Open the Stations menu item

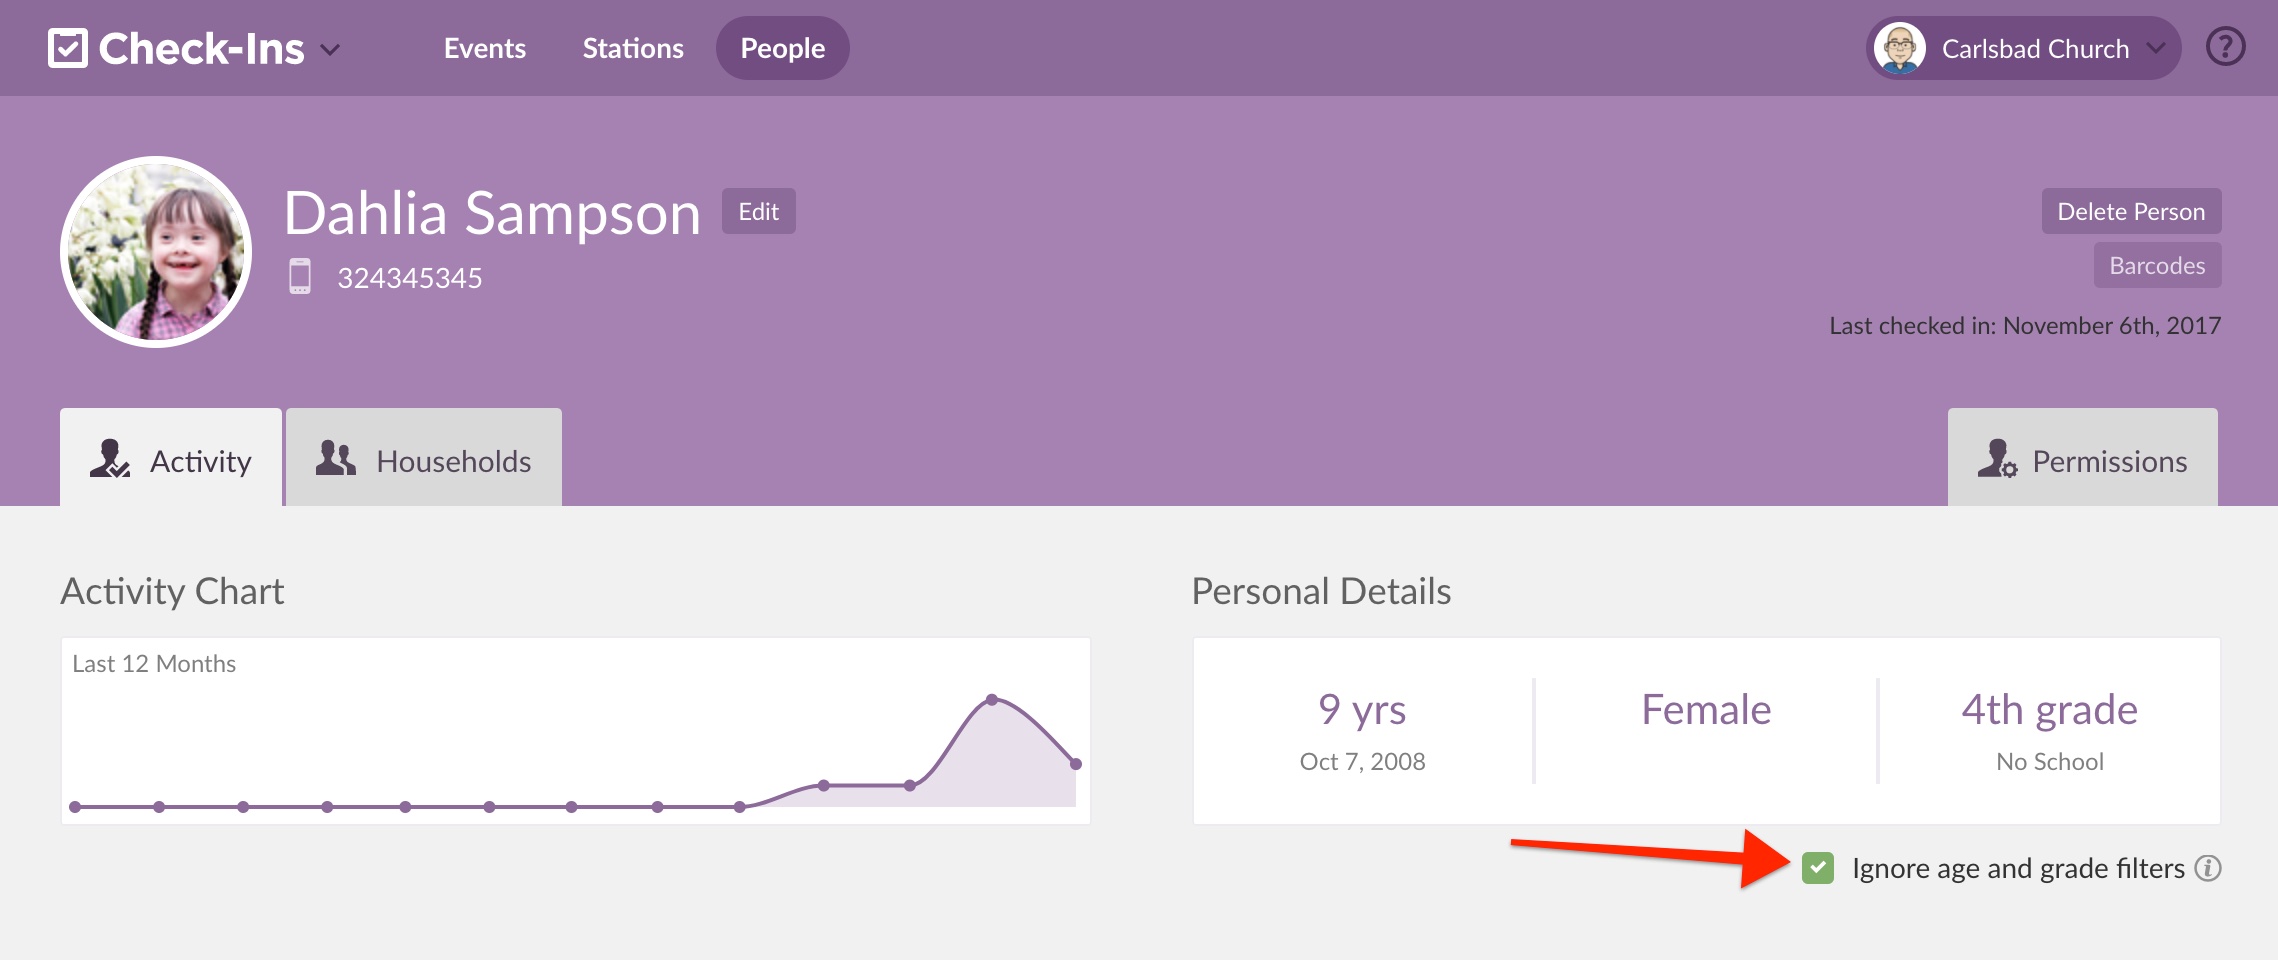coord(633,48)
